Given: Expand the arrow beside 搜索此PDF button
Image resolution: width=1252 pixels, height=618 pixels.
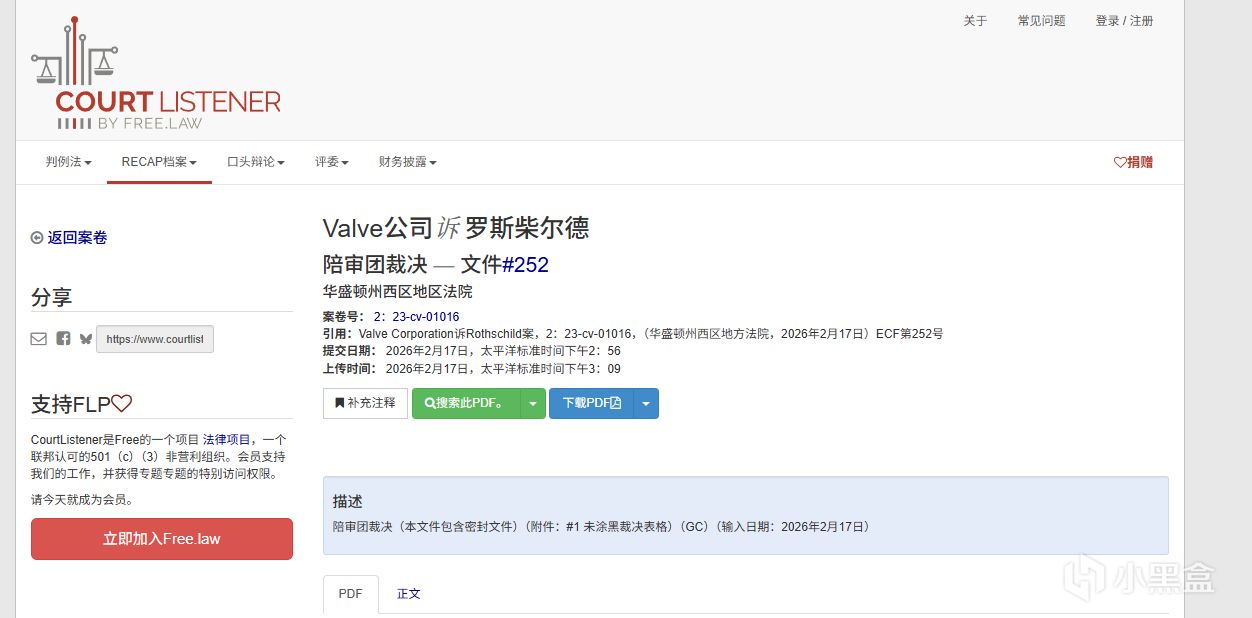Looking at the screenshot, I should click(x=533, y=403).
